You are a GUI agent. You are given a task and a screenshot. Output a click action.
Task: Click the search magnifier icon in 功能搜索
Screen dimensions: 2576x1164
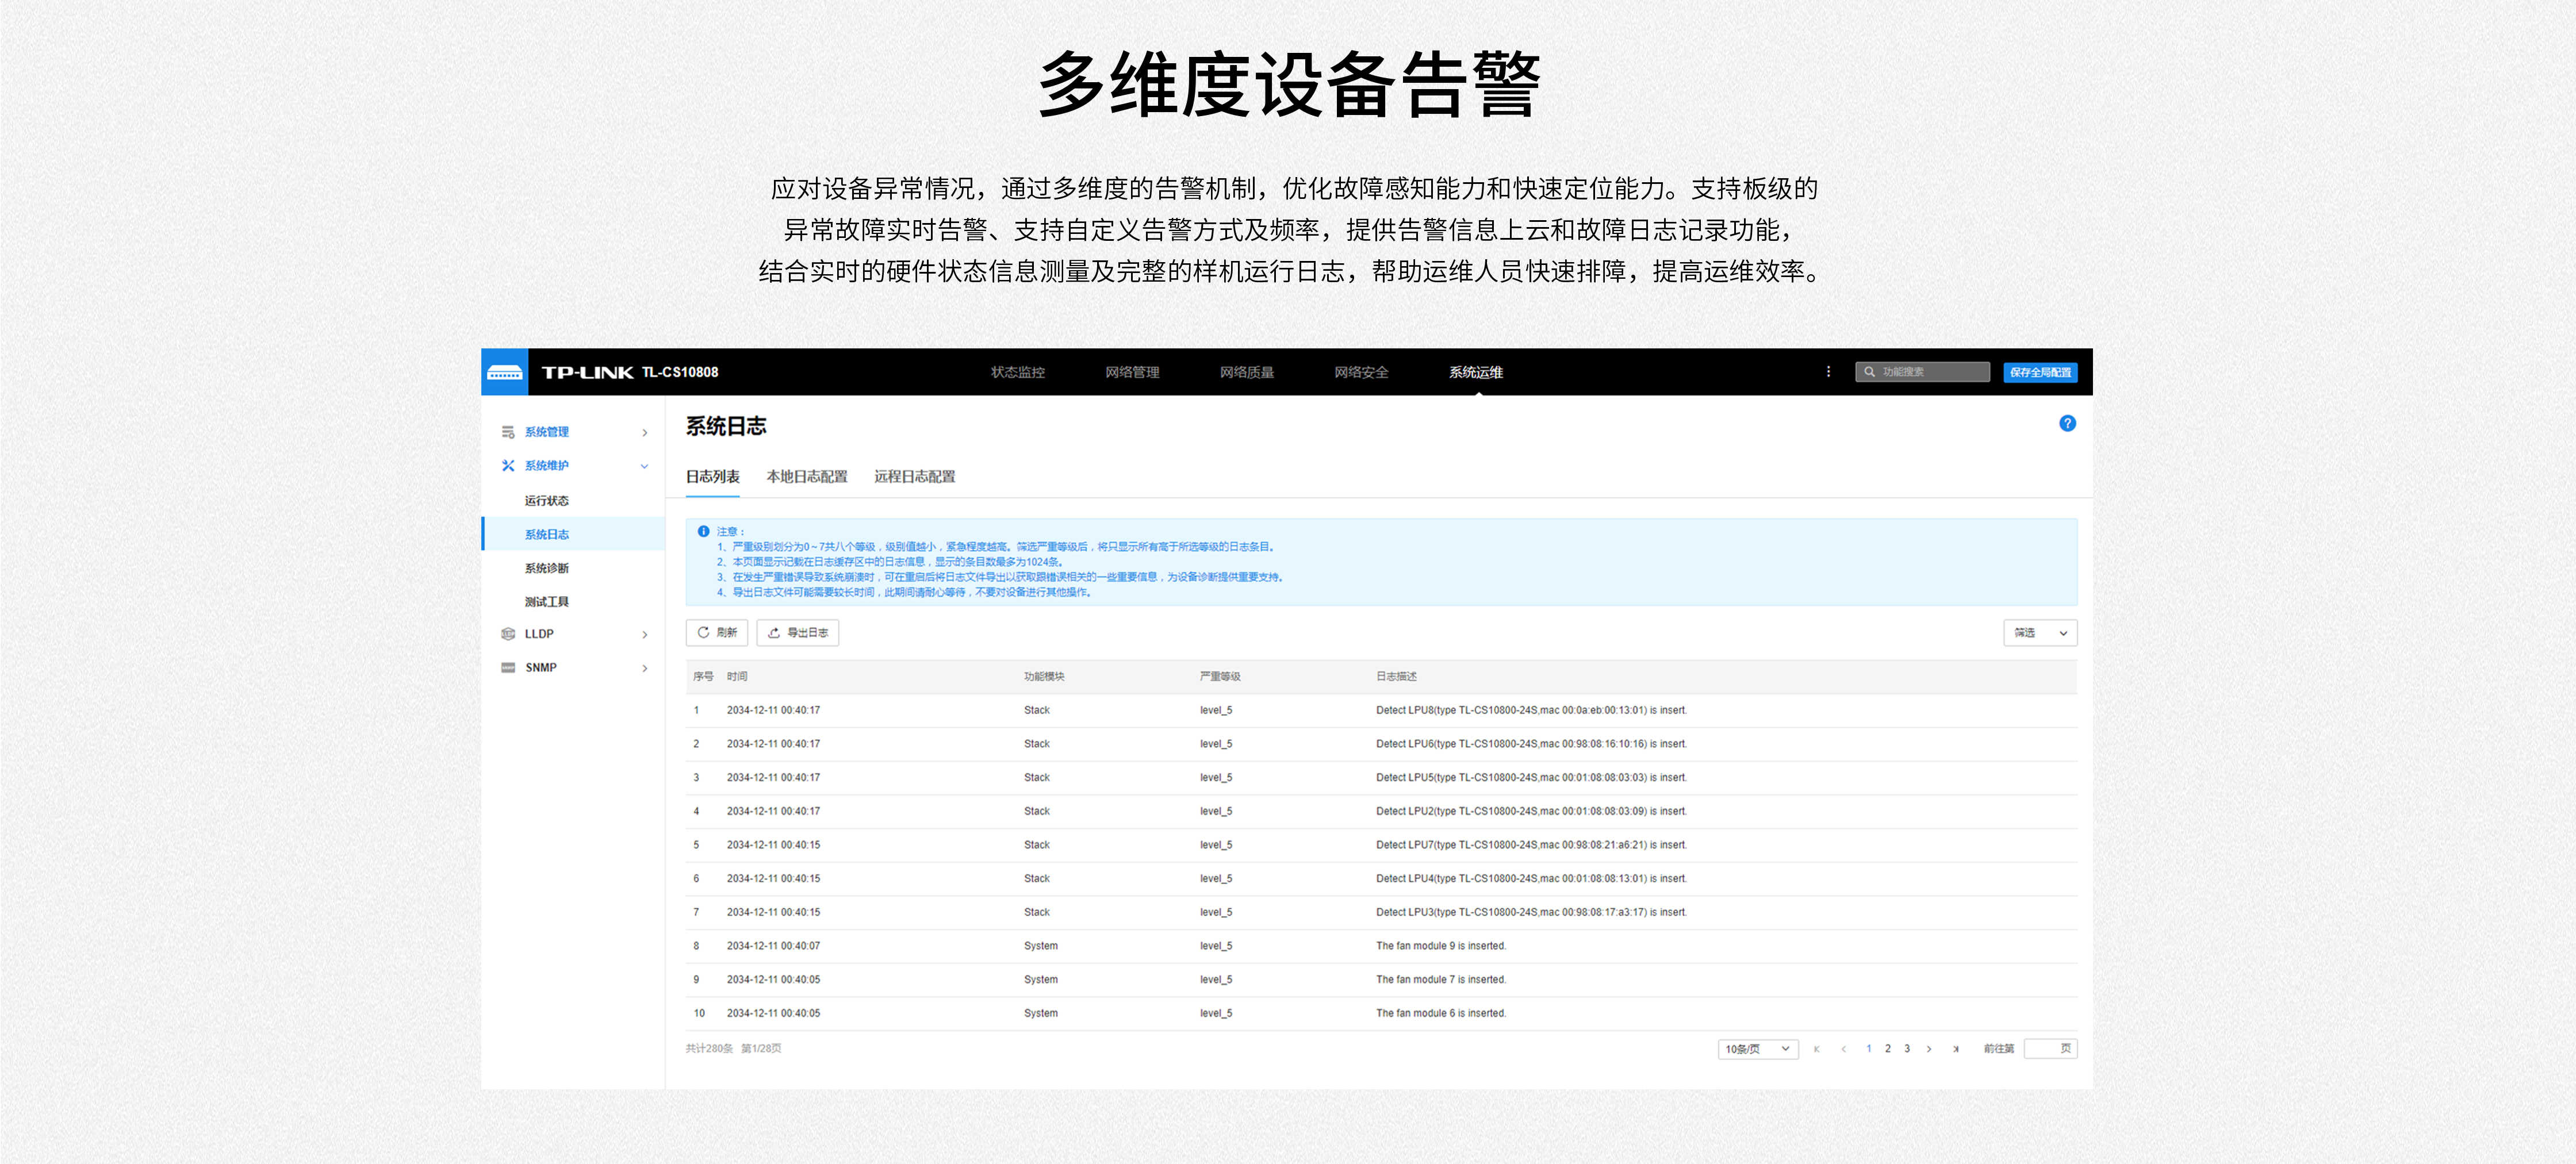(x=1869, y=372)
